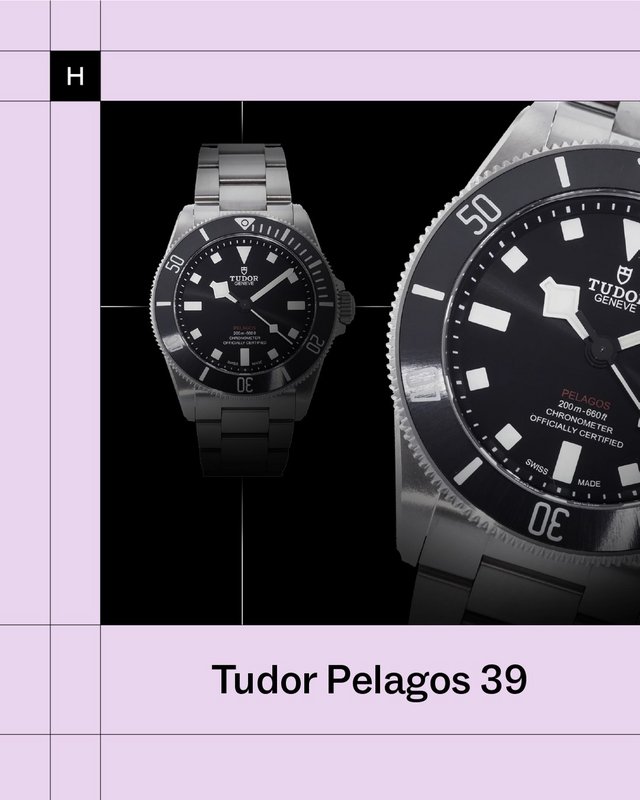Click the bezel triangle pip on small watch
The width and height of the screenshot is (640, 800).
244,223
